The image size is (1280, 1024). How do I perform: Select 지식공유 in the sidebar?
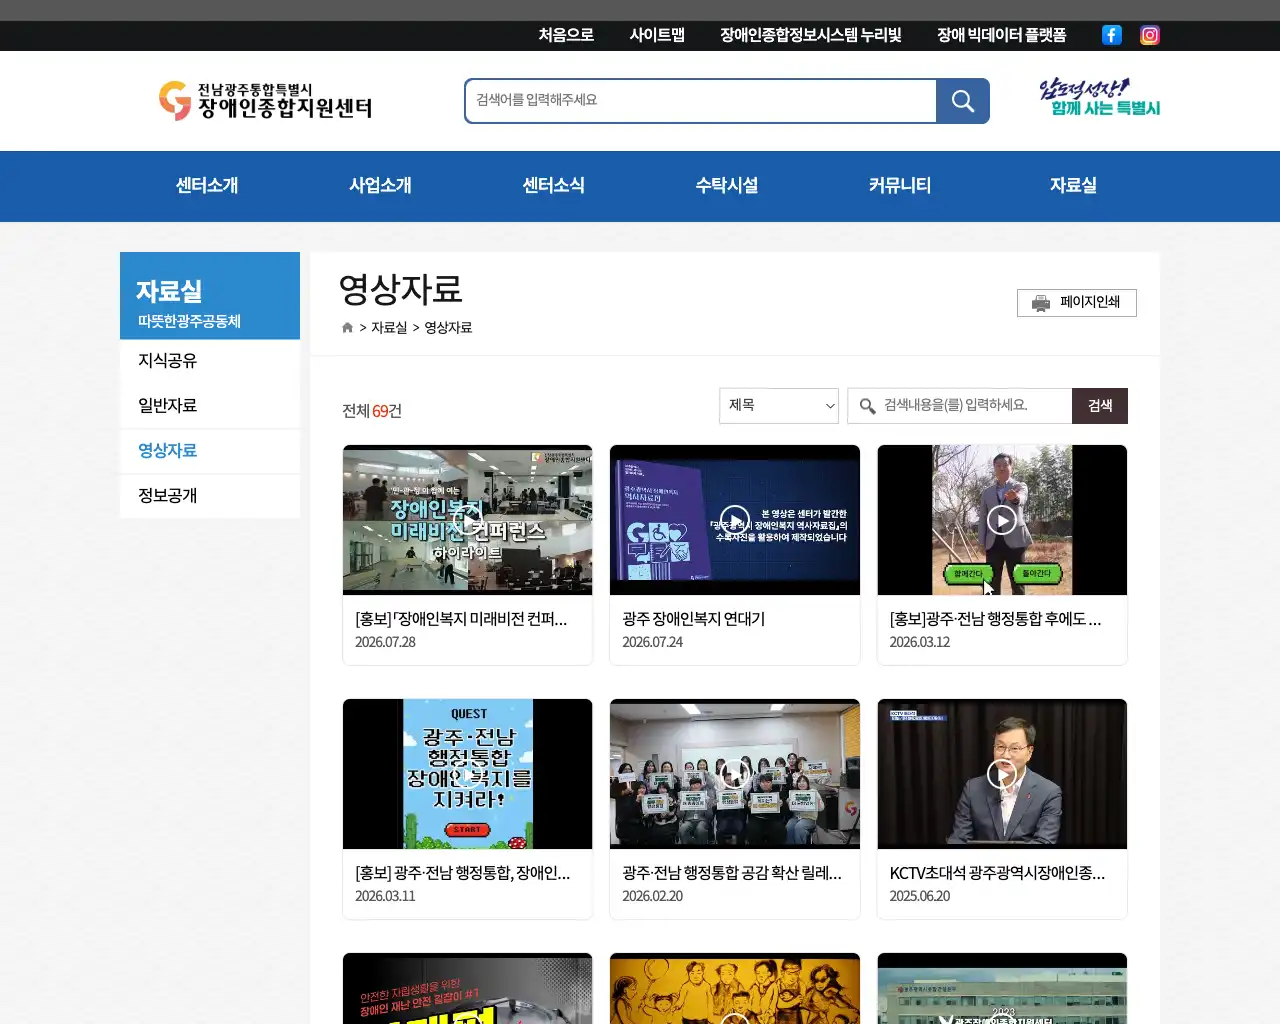[210, 361]
